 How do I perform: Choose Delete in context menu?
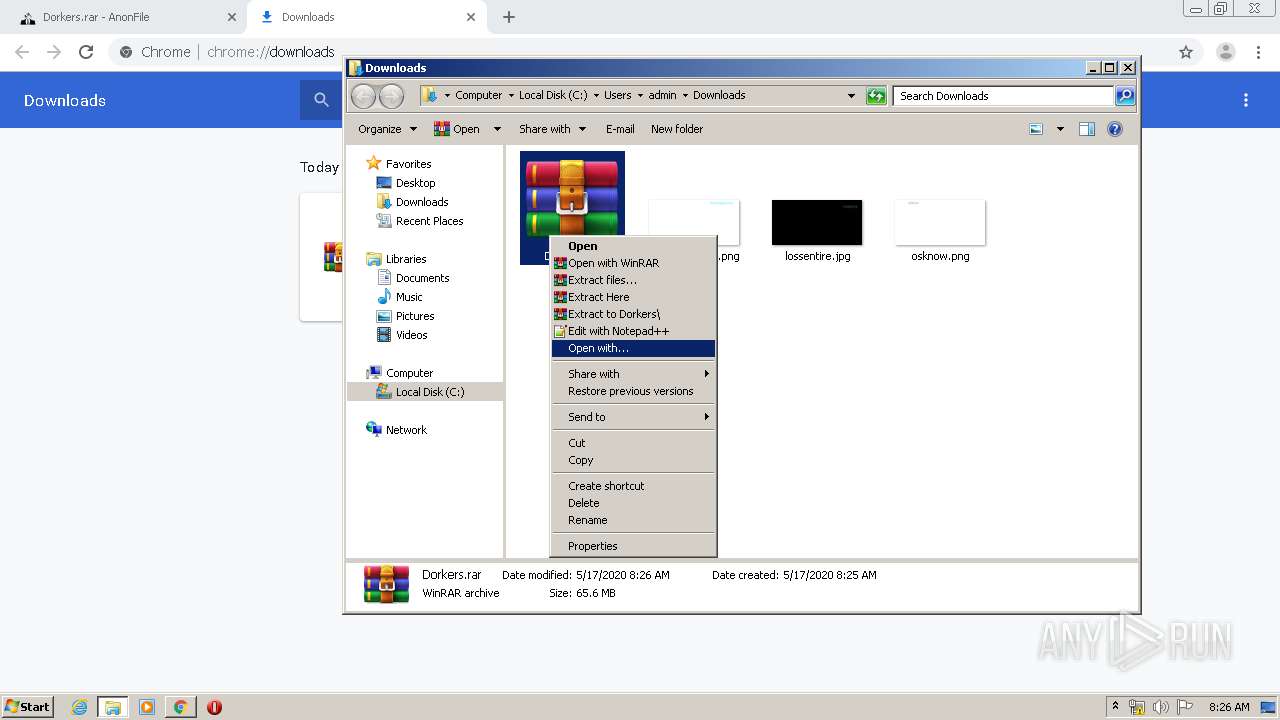pyautogui.click(x=633, y=503)
